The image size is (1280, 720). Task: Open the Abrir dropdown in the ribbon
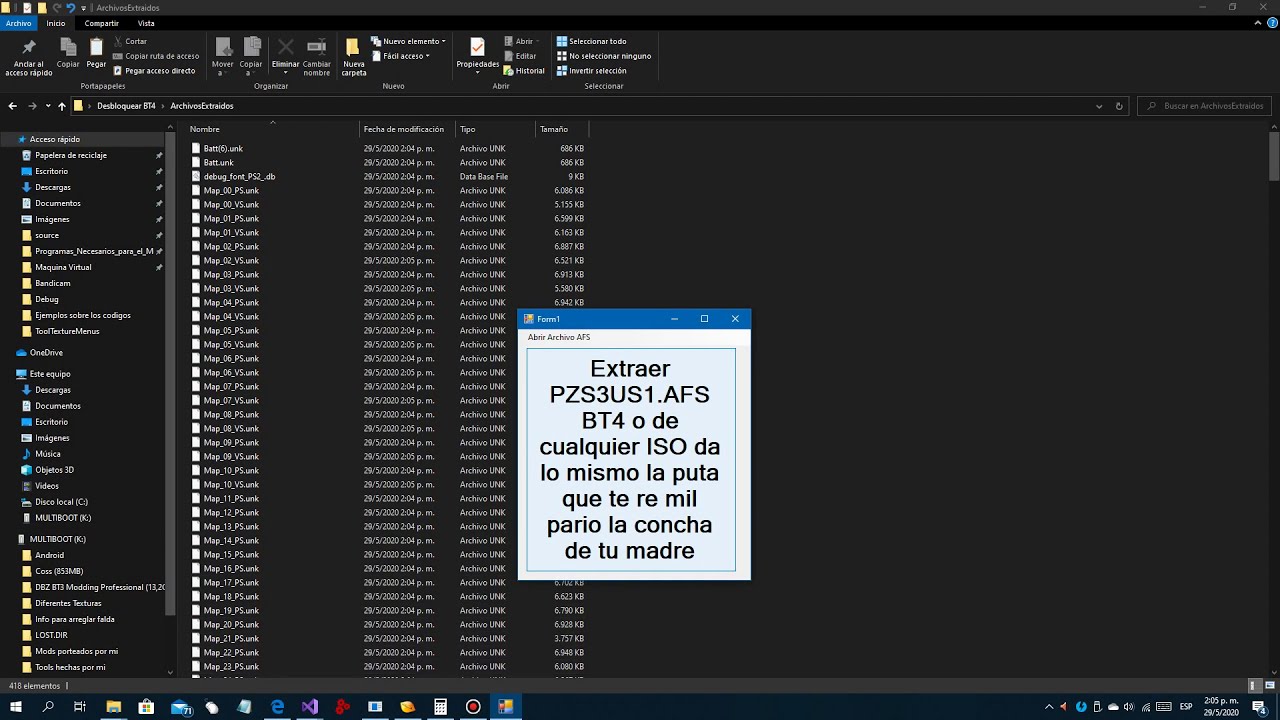(522, 41)
